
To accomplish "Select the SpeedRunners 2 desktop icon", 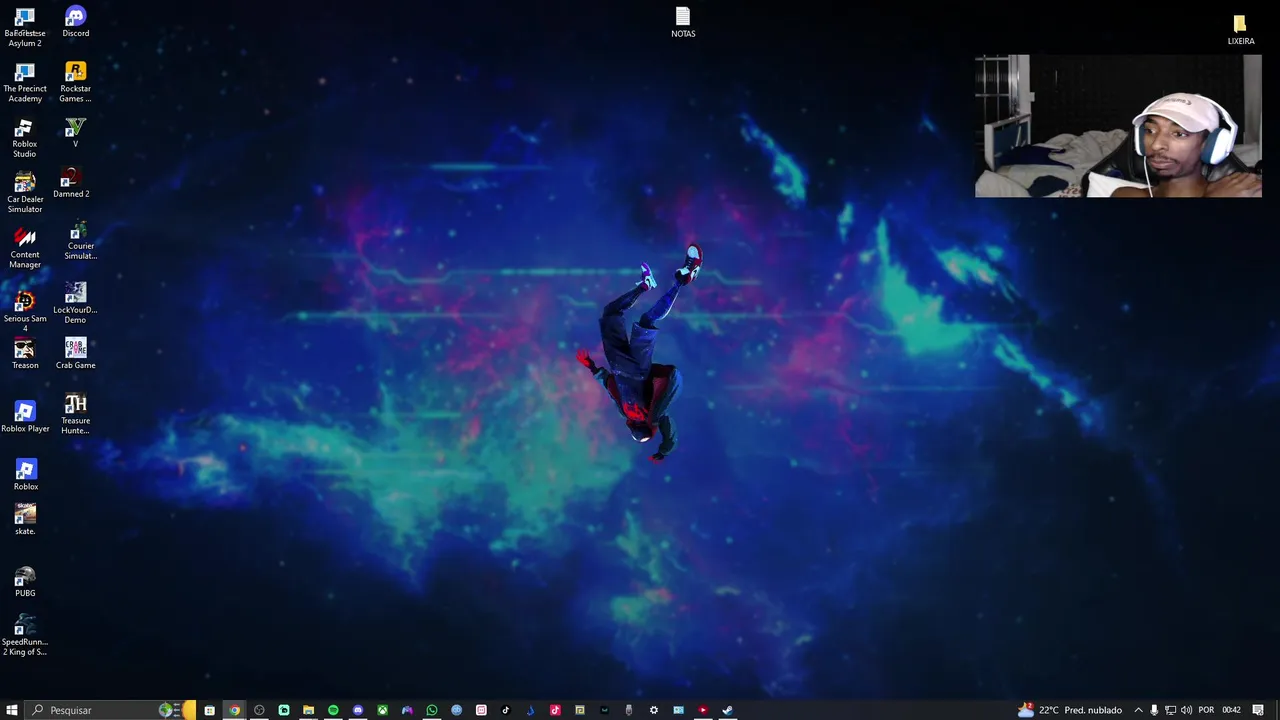I will point(25,635).
